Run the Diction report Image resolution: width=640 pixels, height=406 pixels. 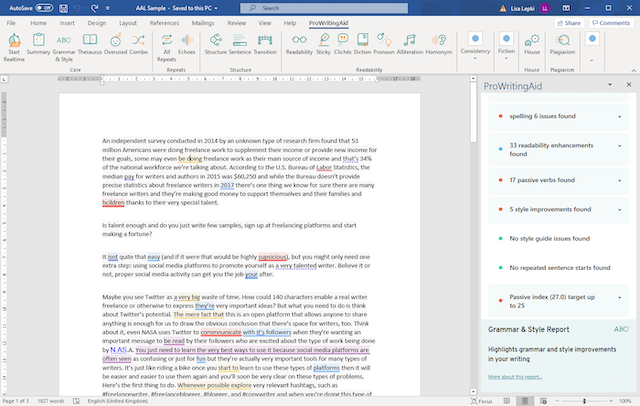click(362, 44)
